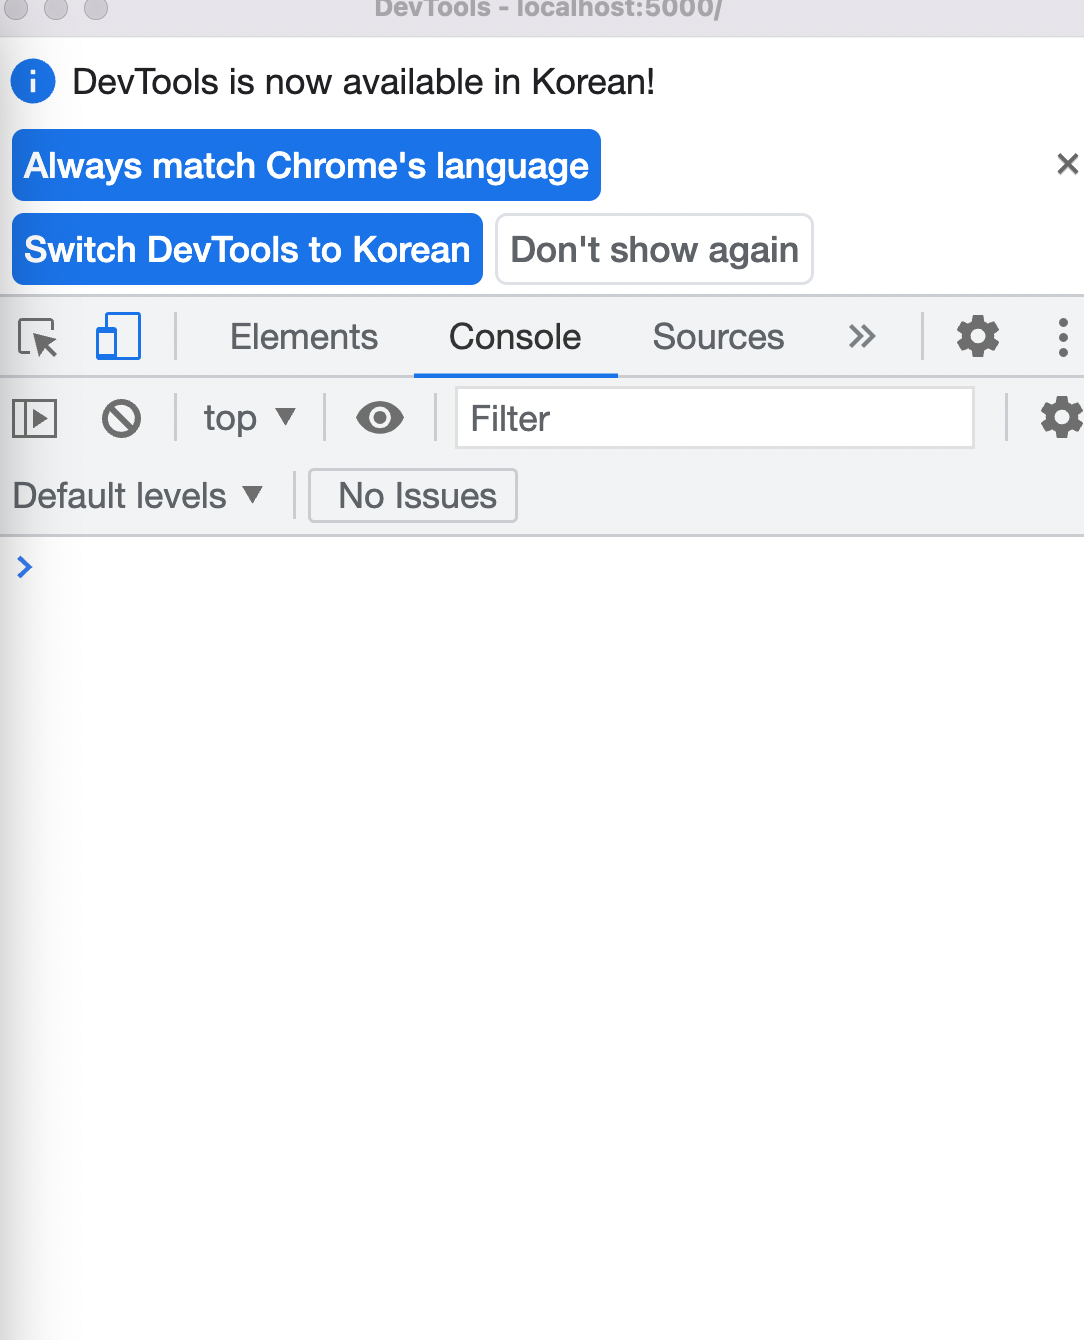Toggle the device toolbar icon
Image resolution: width=1084 pixels, height=1340 pixels.
[118, 336]
